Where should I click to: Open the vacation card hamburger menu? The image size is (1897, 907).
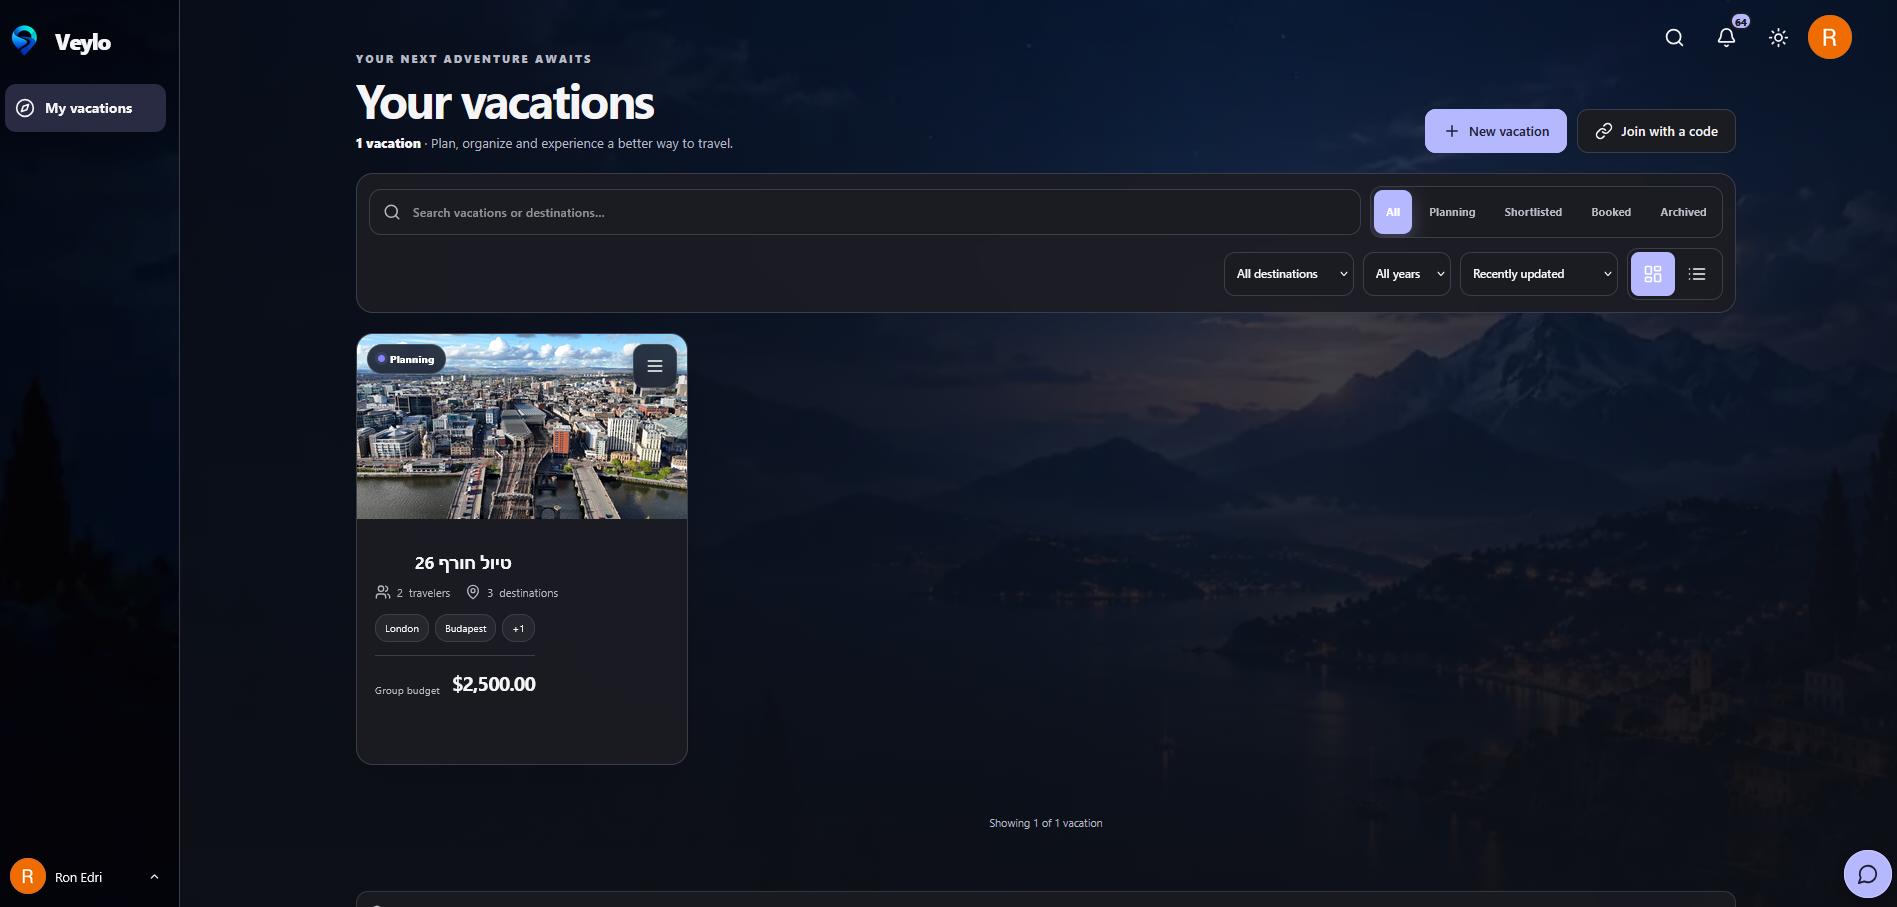tap(655, 366)
